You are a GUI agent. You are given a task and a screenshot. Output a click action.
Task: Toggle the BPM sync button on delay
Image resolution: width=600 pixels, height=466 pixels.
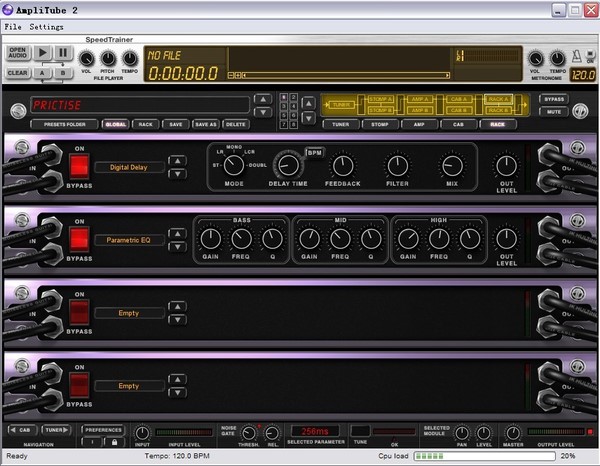click(x=314, y=153)
